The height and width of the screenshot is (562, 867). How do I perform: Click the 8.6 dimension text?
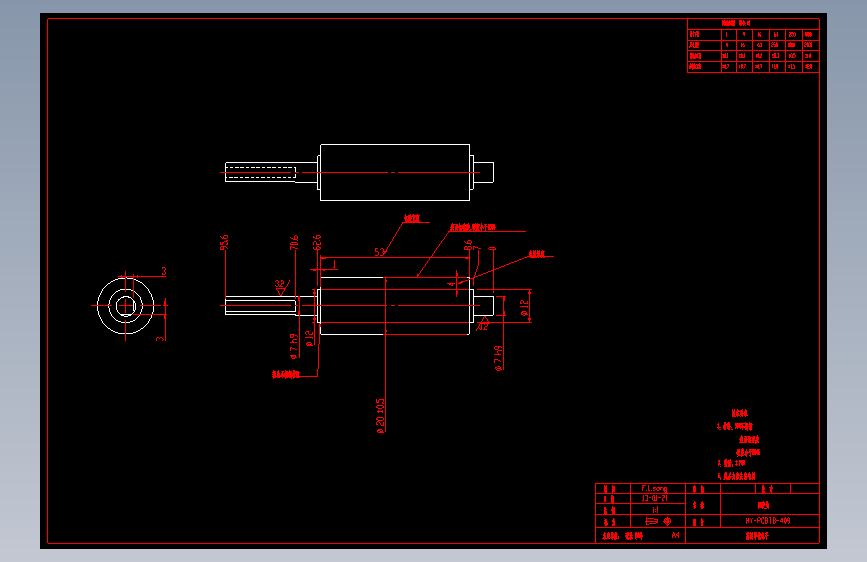pyautogui.click(x=468, y=246)
